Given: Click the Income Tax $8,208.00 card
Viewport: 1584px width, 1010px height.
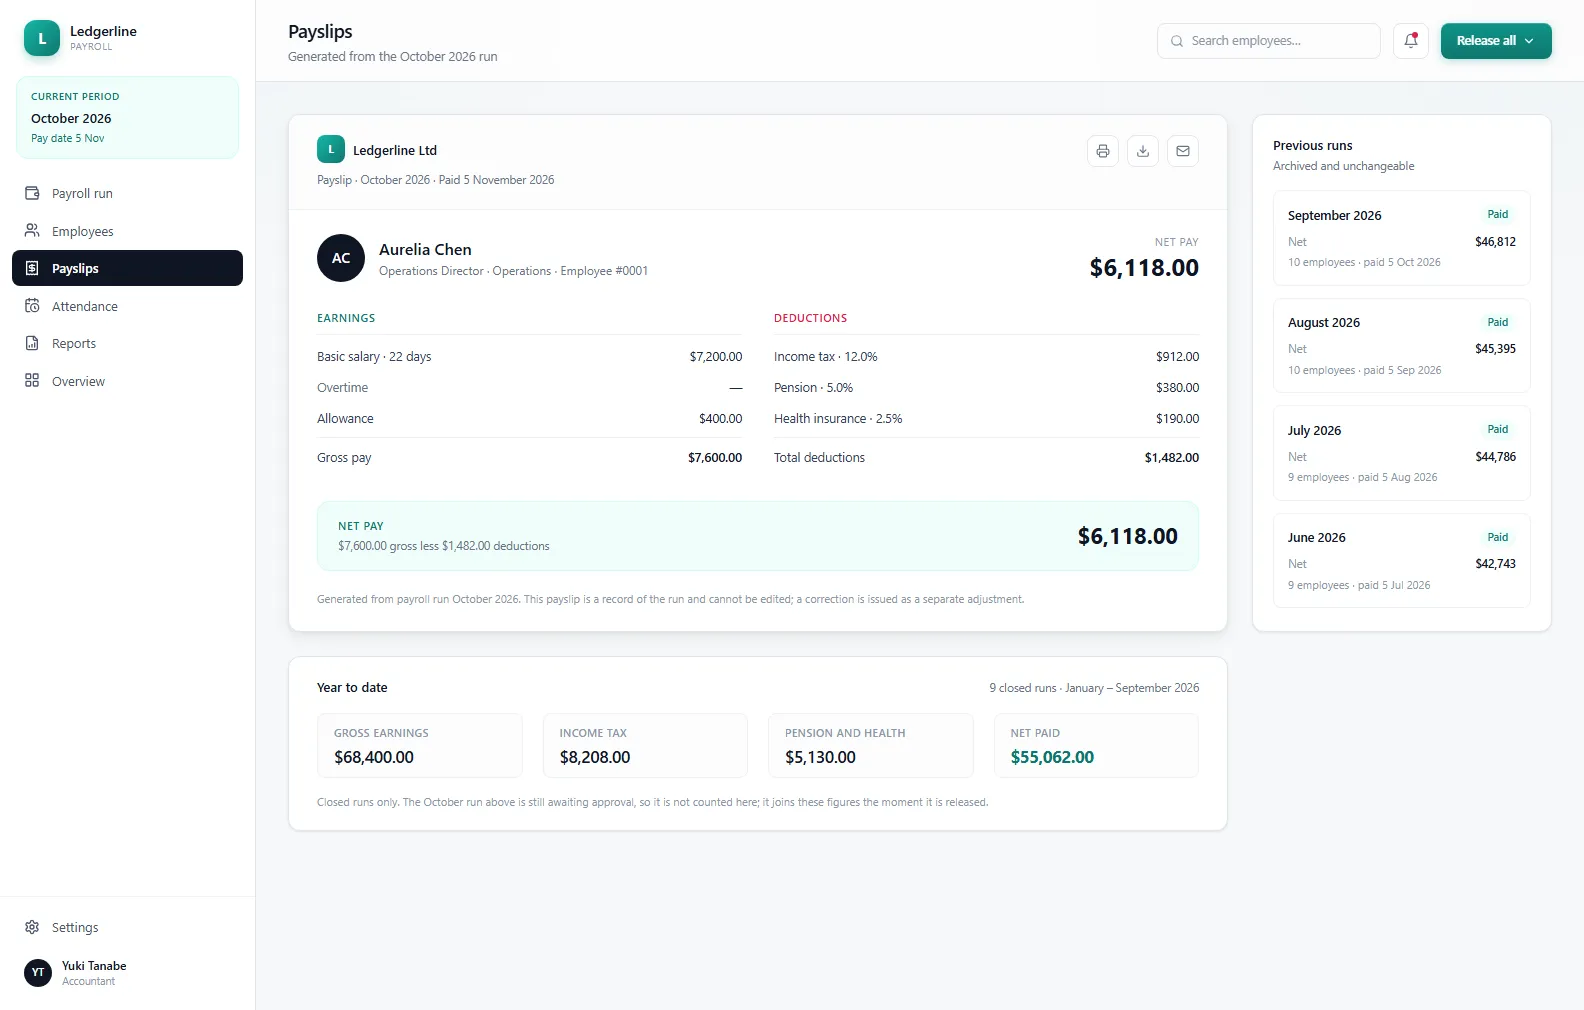Looking at the screenshot, I should click(x=645, y=745).
